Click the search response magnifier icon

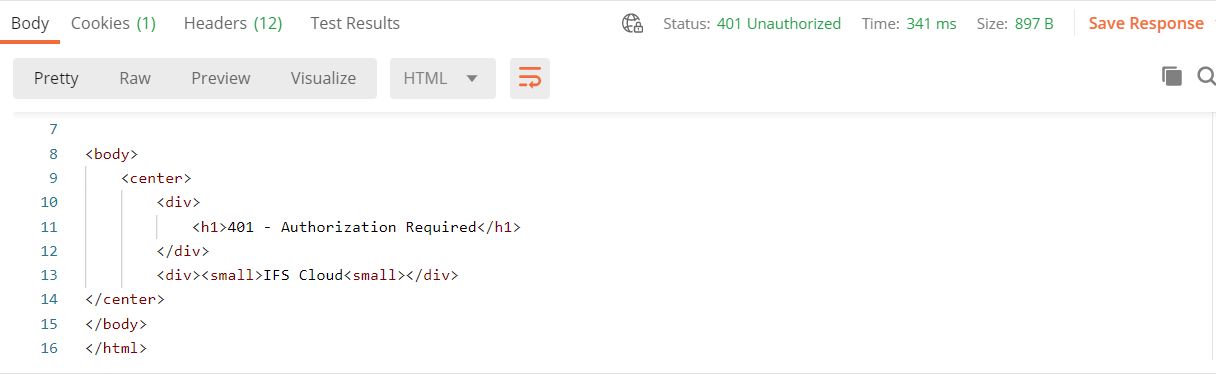click(x=1206, y=76)
